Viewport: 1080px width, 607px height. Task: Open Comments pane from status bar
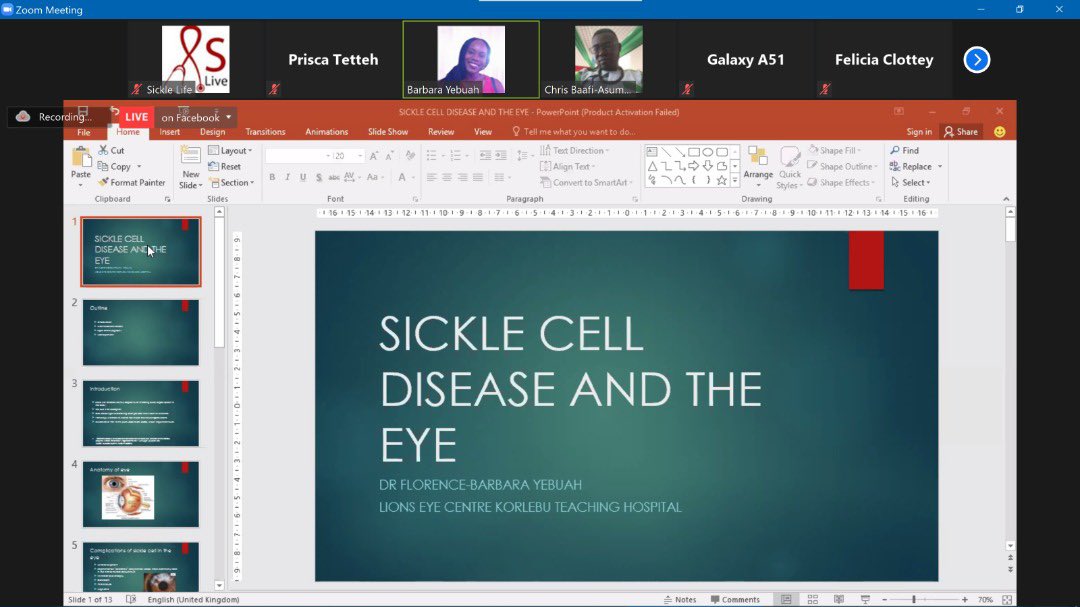pos(735,599)
